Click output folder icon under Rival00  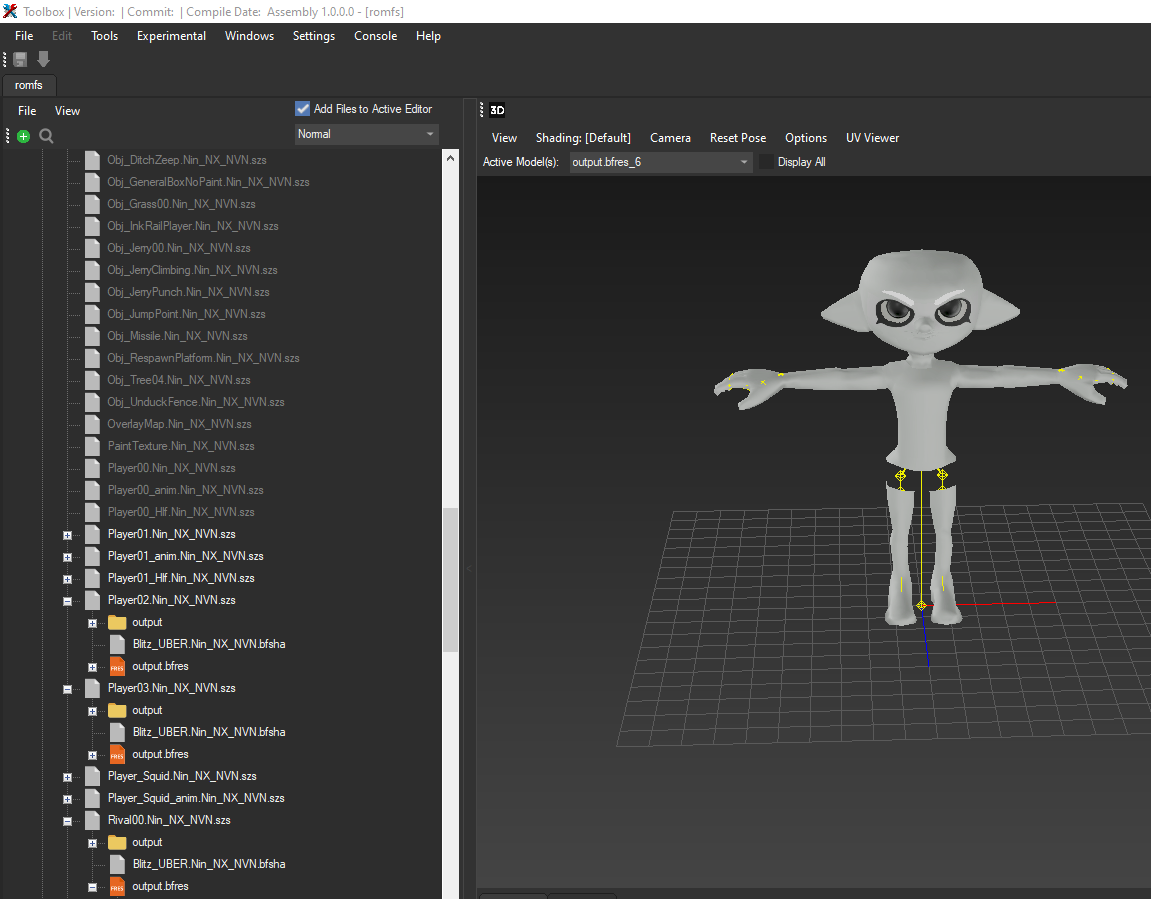tap(117, 842)
